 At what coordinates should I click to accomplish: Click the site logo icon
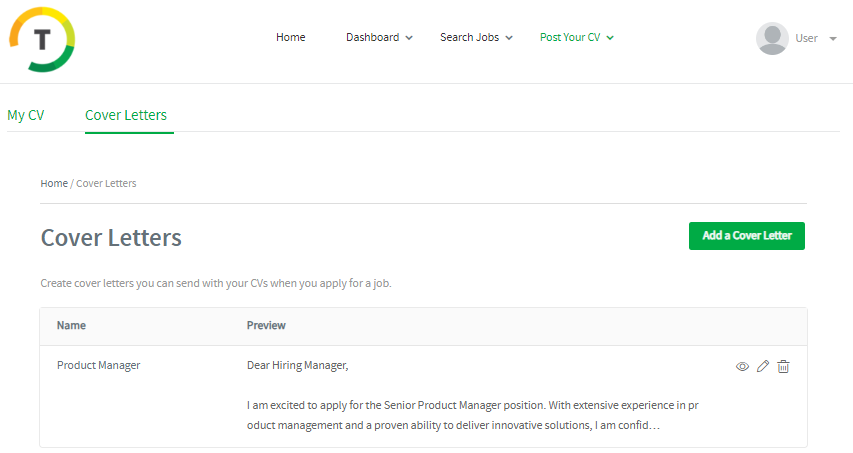pos(42,40)
